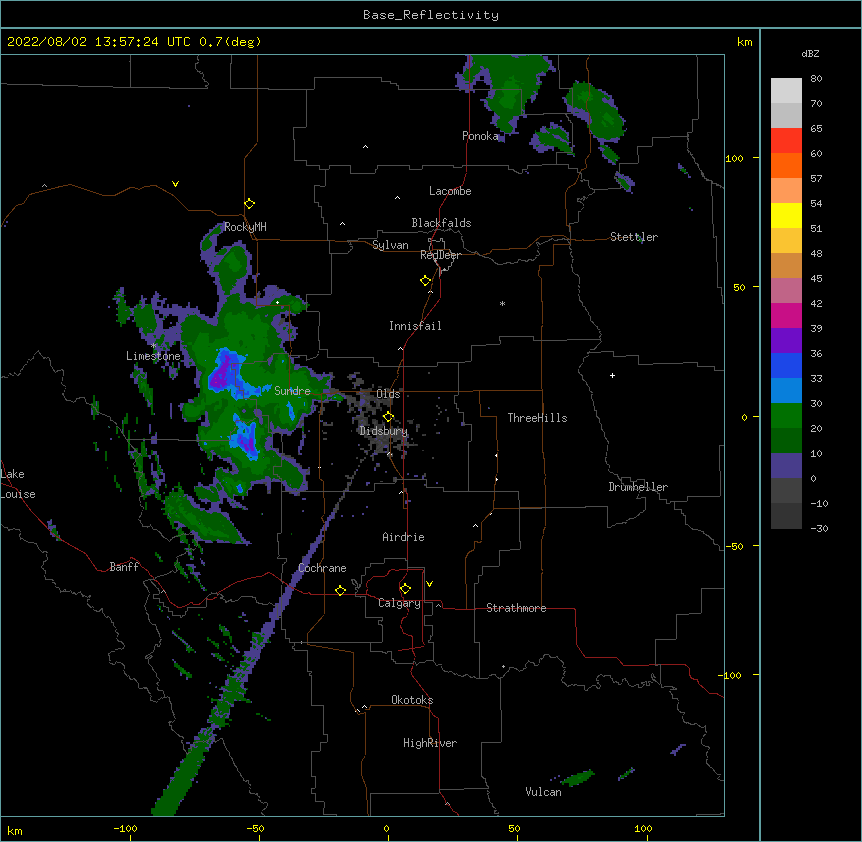
Task: Click the Blackfalds label
Action: coord(441,223)
